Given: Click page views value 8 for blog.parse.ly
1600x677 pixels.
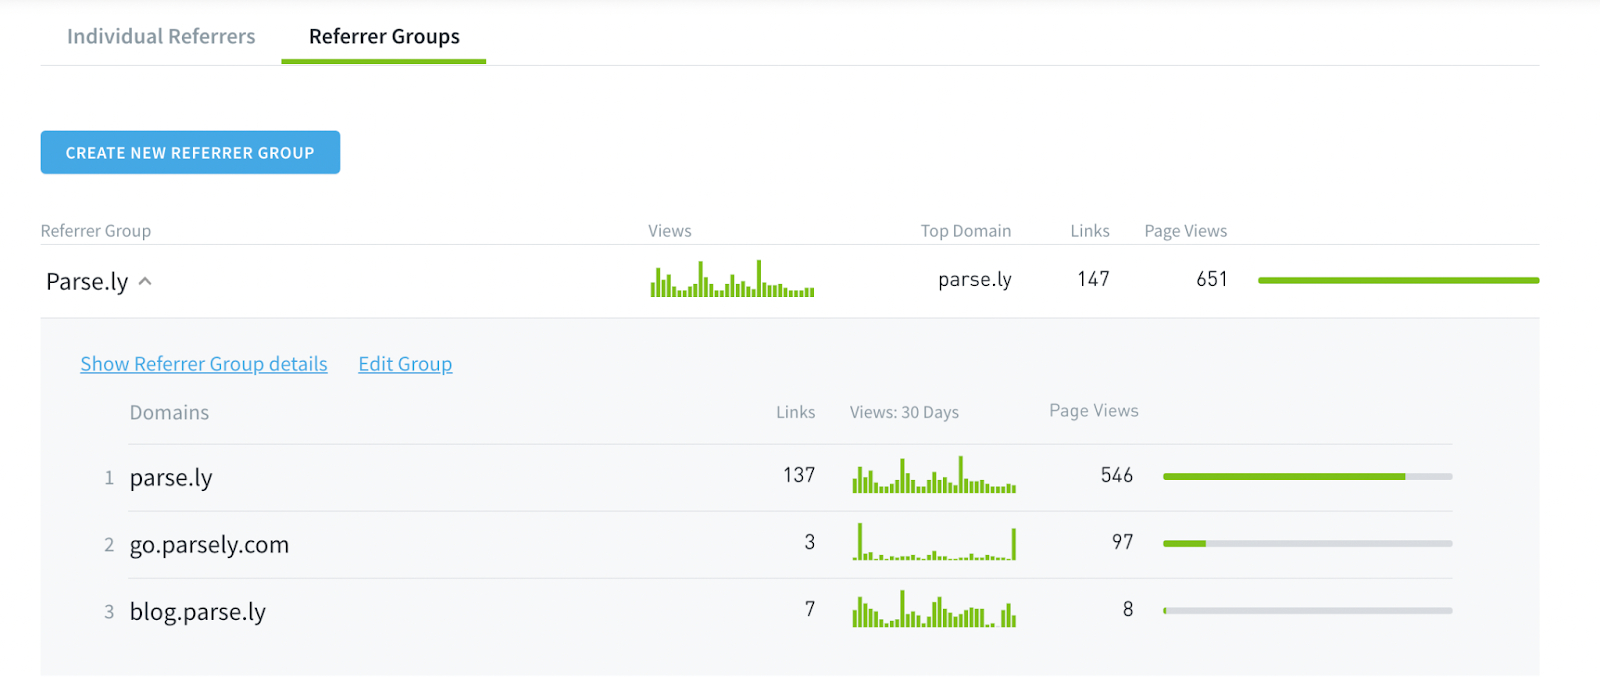Looking at the screenshot, I should tap(1128, 609).
